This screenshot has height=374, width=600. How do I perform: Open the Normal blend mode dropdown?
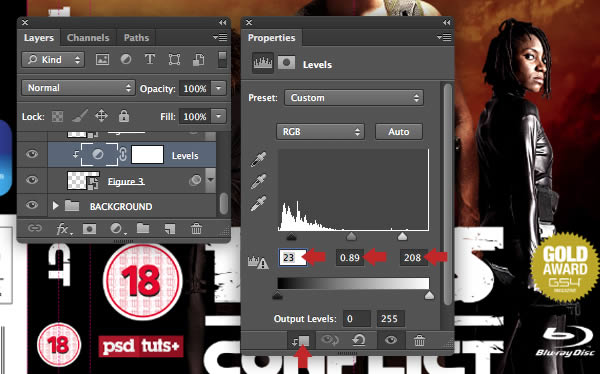pos(78,88)
